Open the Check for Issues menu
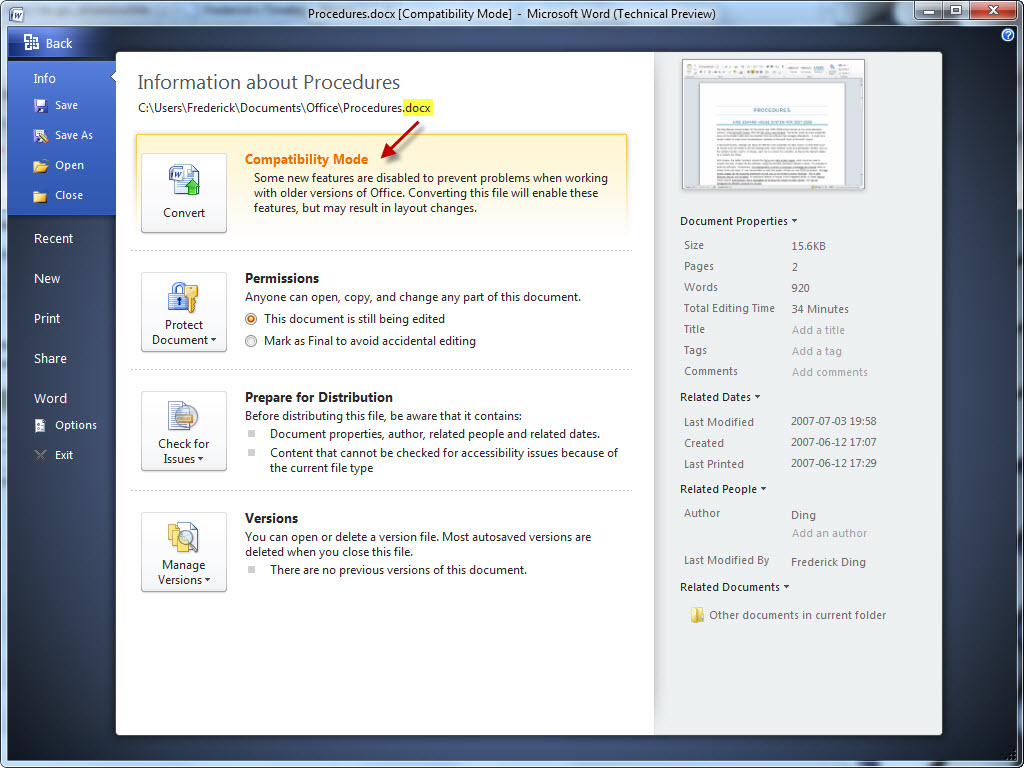This screenshot has height=768, width=1024. pos(184,431)
